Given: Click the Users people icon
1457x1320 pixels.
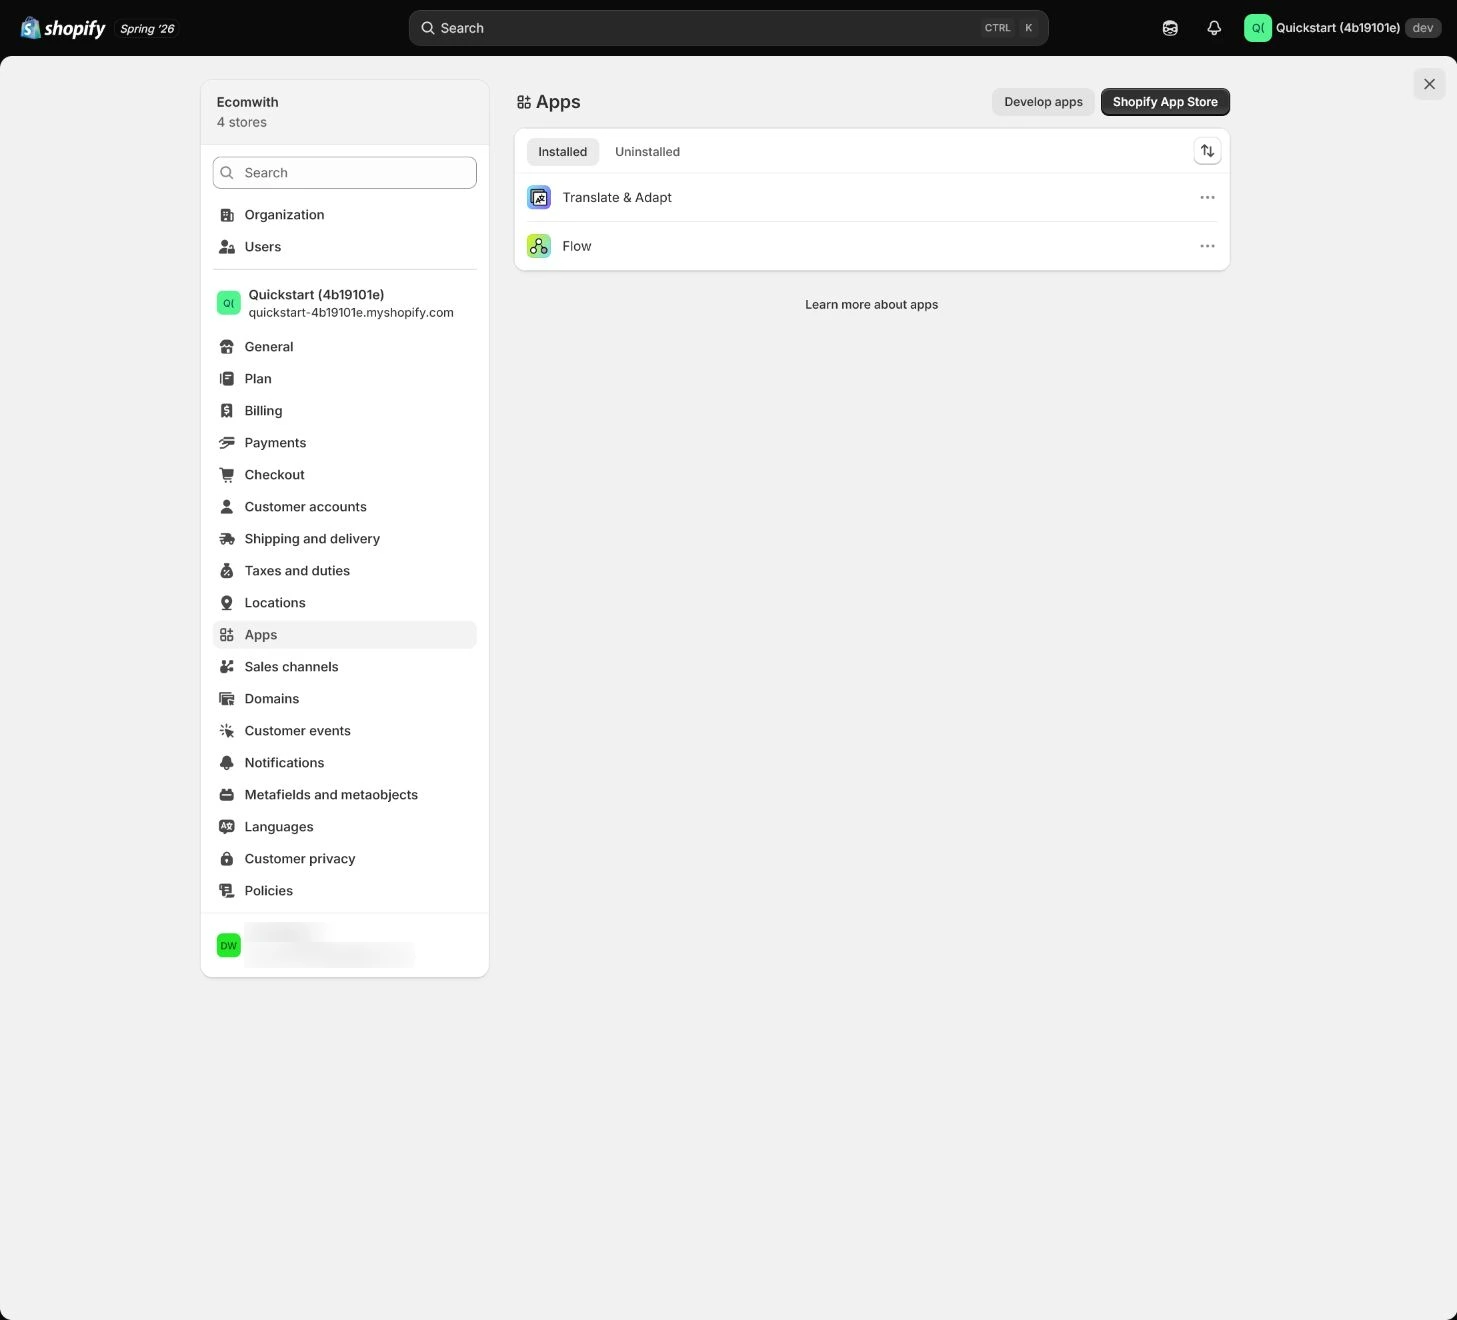Looking at the screenshot, I should coord(227,247).
